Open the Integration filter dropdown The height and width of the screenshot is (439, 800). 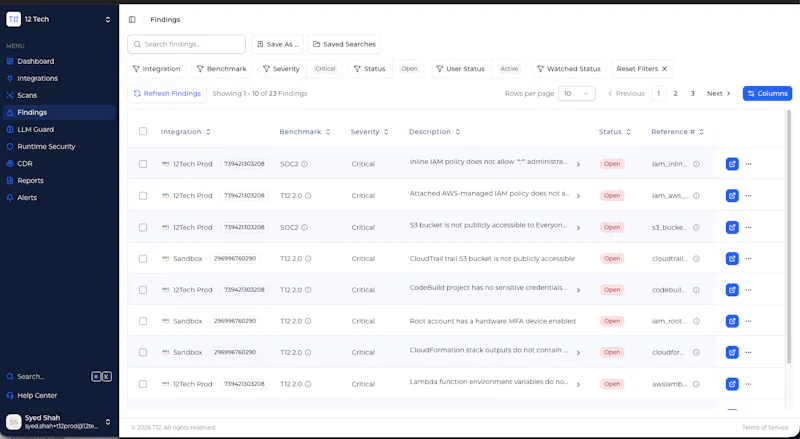pos(157,69)
